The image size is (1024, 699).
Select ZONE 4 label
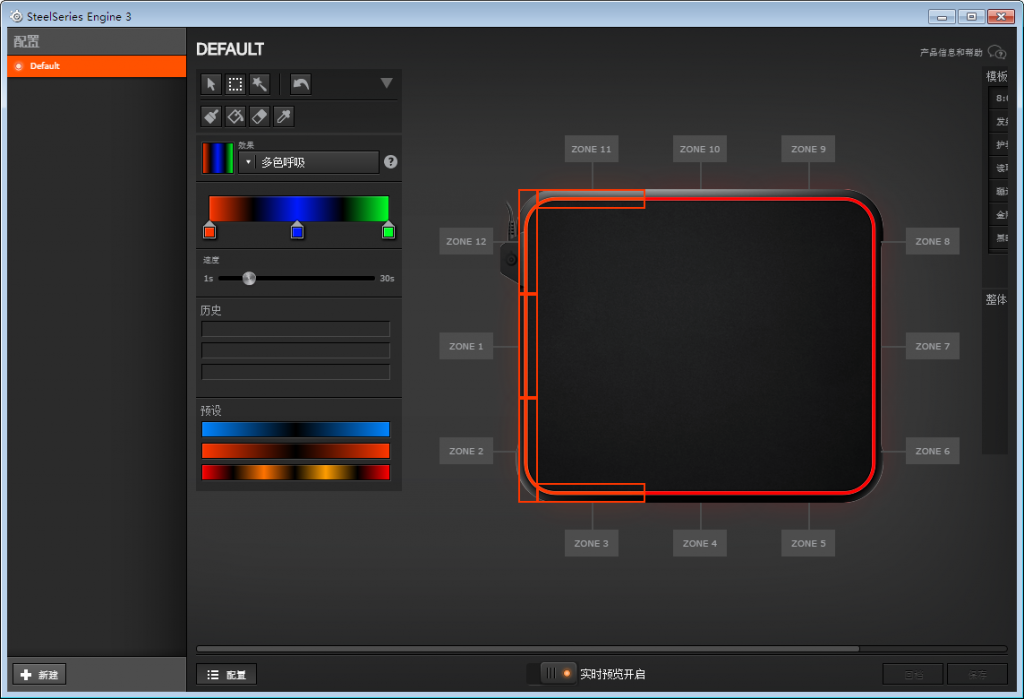(x=700, y=544)
